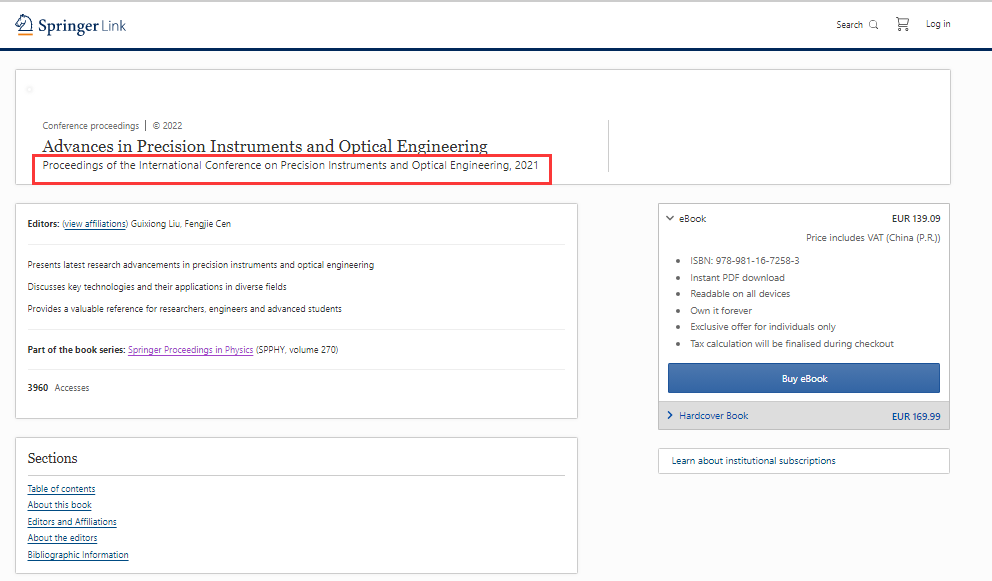Click the © 2022 copyright text
The height and width of the screenshot is (581, 992).
tap(167, 126)
